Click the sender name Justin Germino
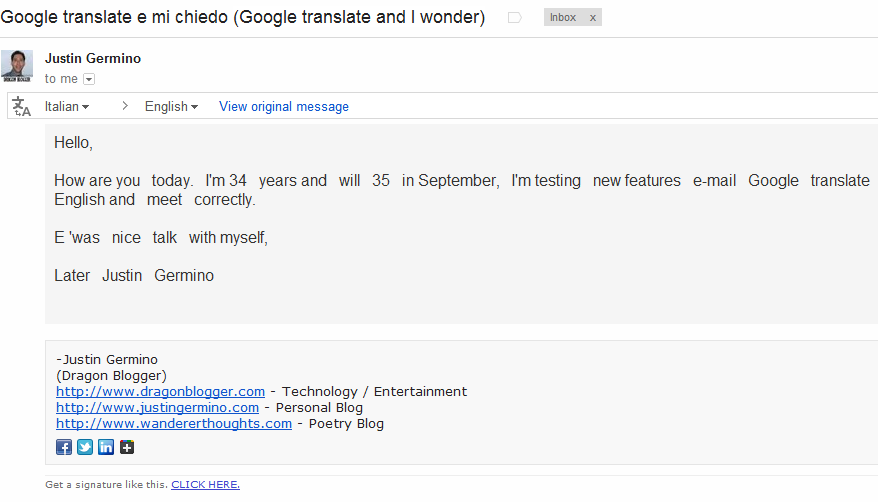The width and height of the screenshot is (878, 502). 93,58
